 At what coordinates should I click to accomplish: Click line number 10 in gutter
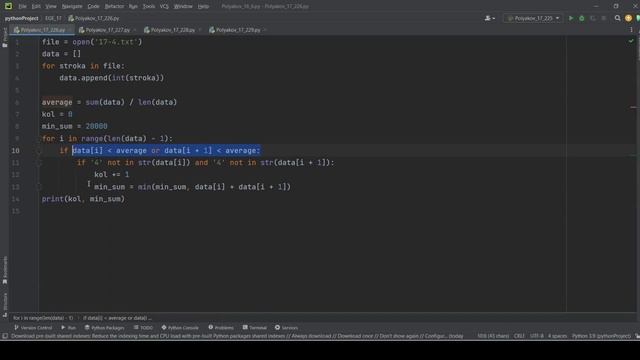pos(16,151)
